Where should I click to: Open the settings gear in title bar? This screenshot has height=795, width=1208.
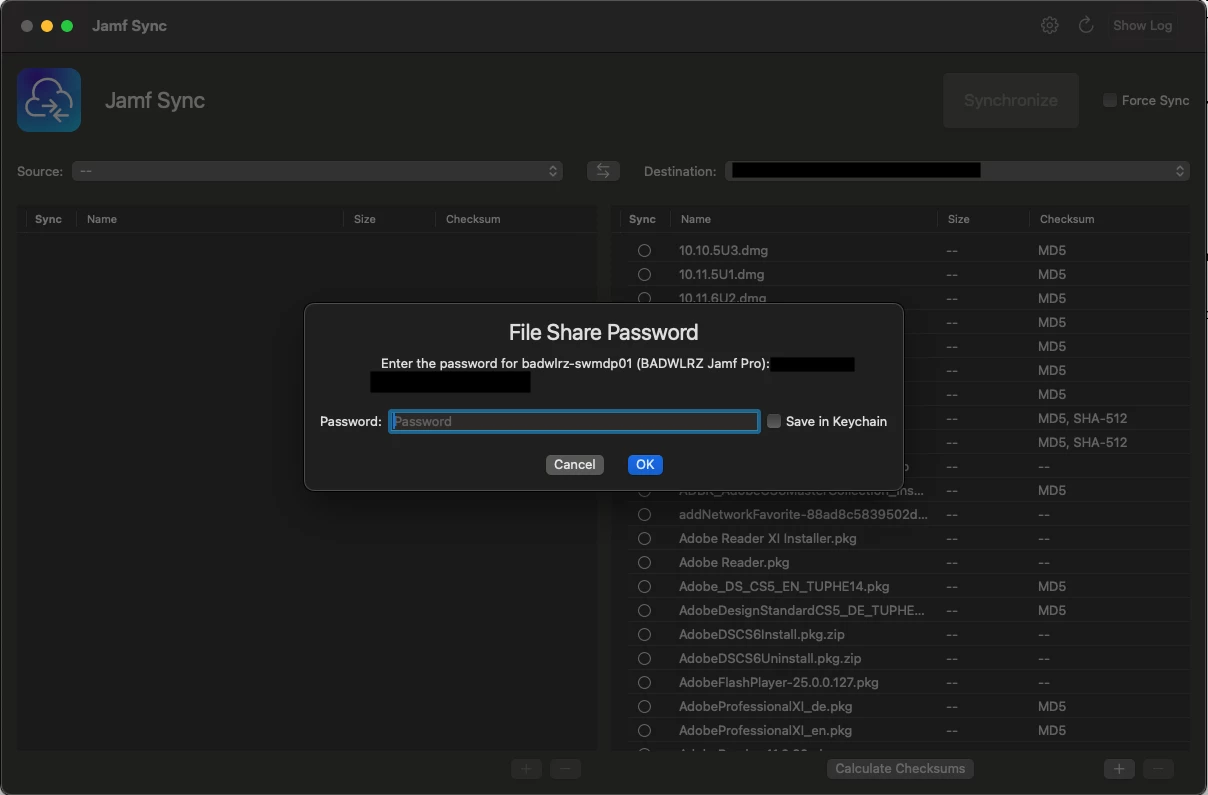(x=1049, y=25)
